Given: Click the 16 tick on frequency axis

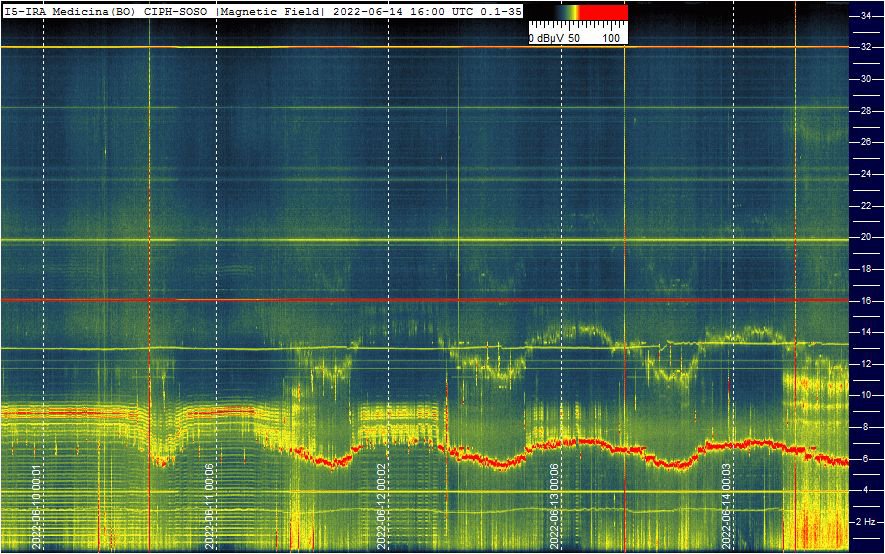Looking at the screenshot, I should point(866,300).
